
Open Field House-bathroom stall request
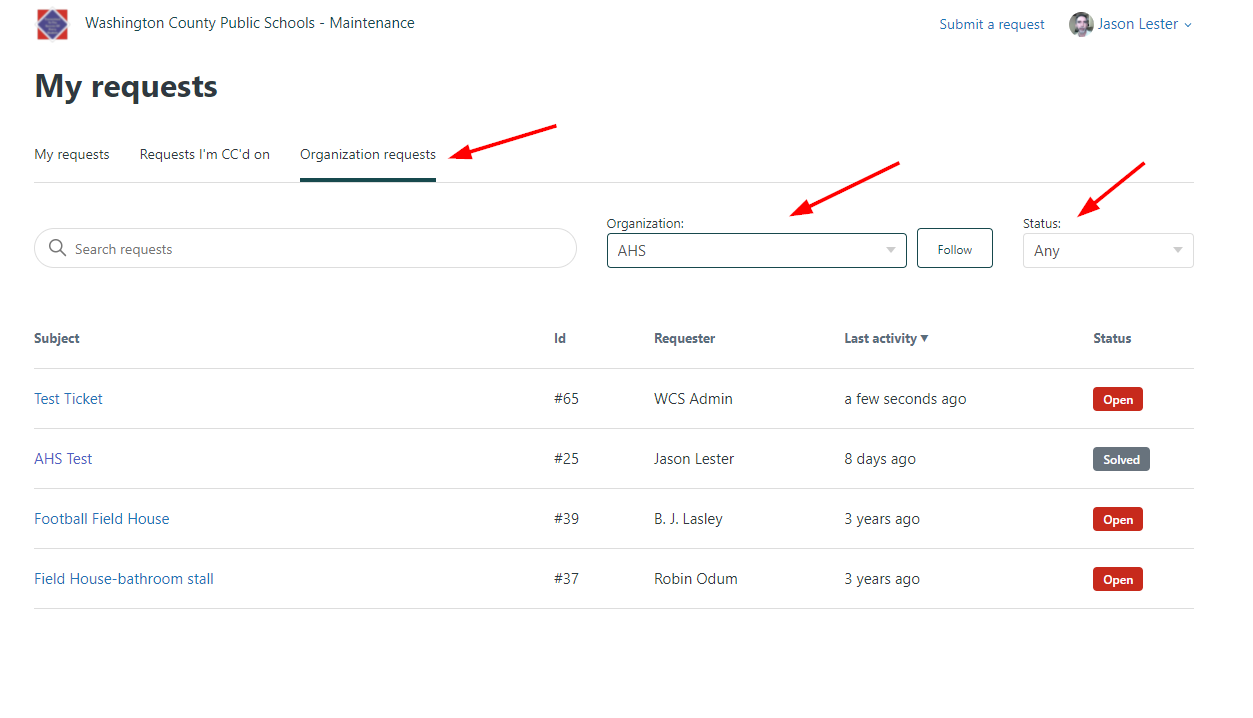point(124,578)
